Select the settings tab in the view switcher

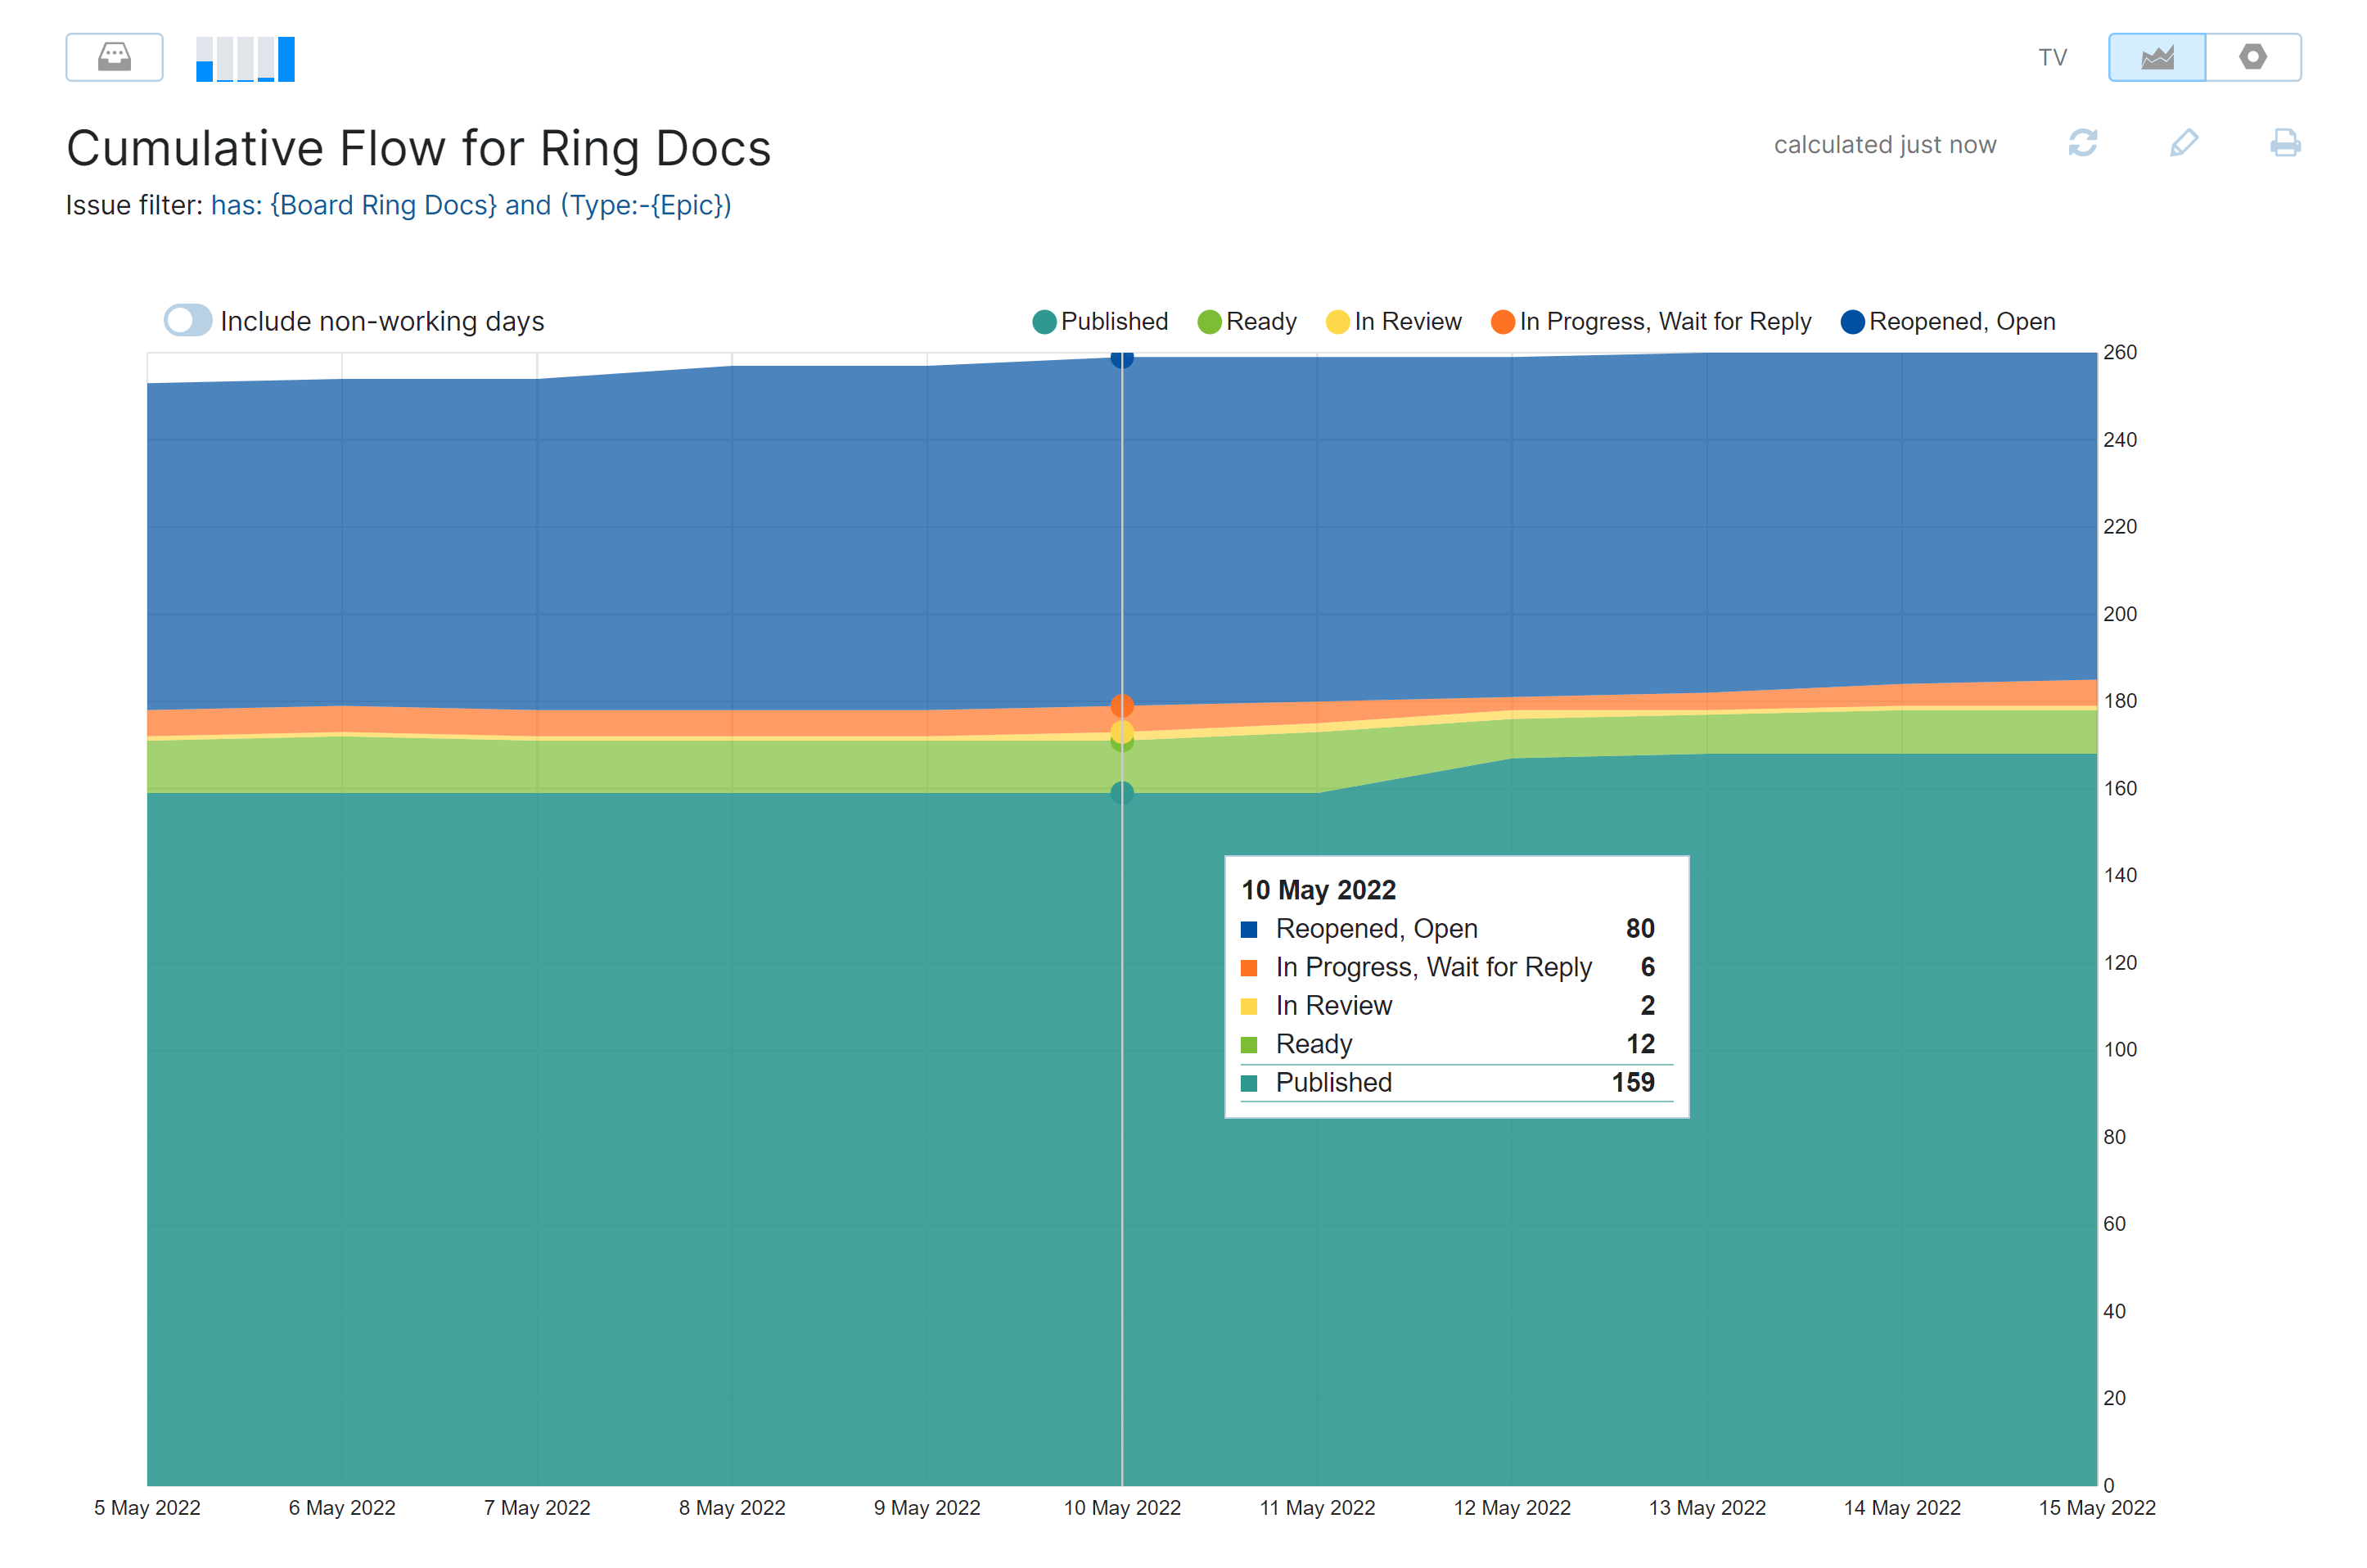pyautogui.click(x=2253, y=57)
